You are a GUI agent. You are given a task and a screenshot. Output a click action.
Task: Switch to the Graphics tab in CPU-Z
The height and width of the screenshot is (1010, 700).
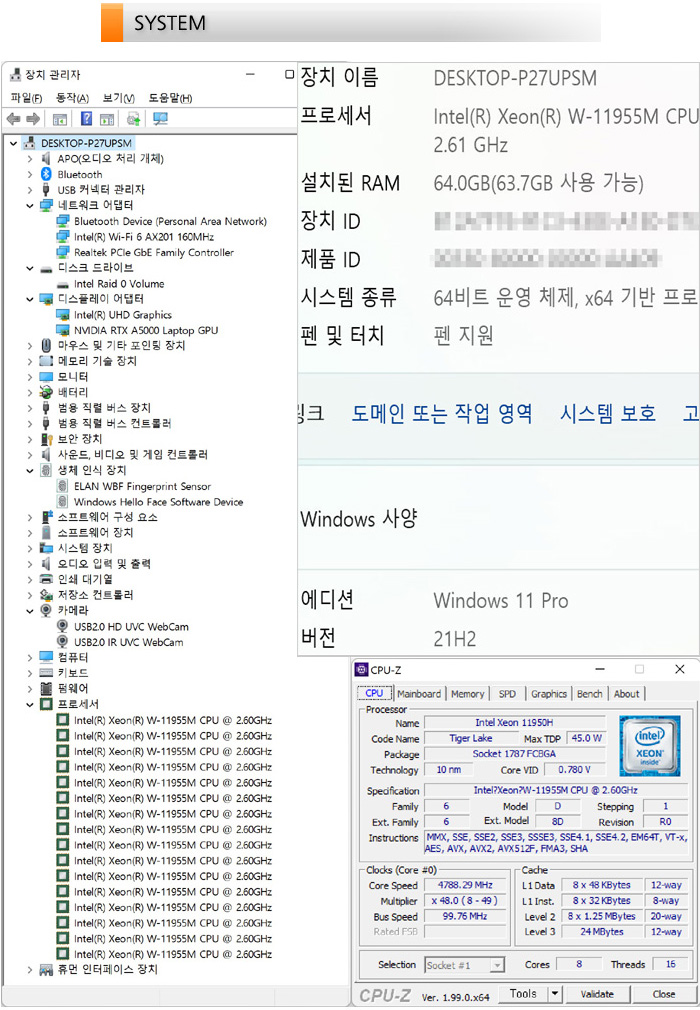pos(549,694)
